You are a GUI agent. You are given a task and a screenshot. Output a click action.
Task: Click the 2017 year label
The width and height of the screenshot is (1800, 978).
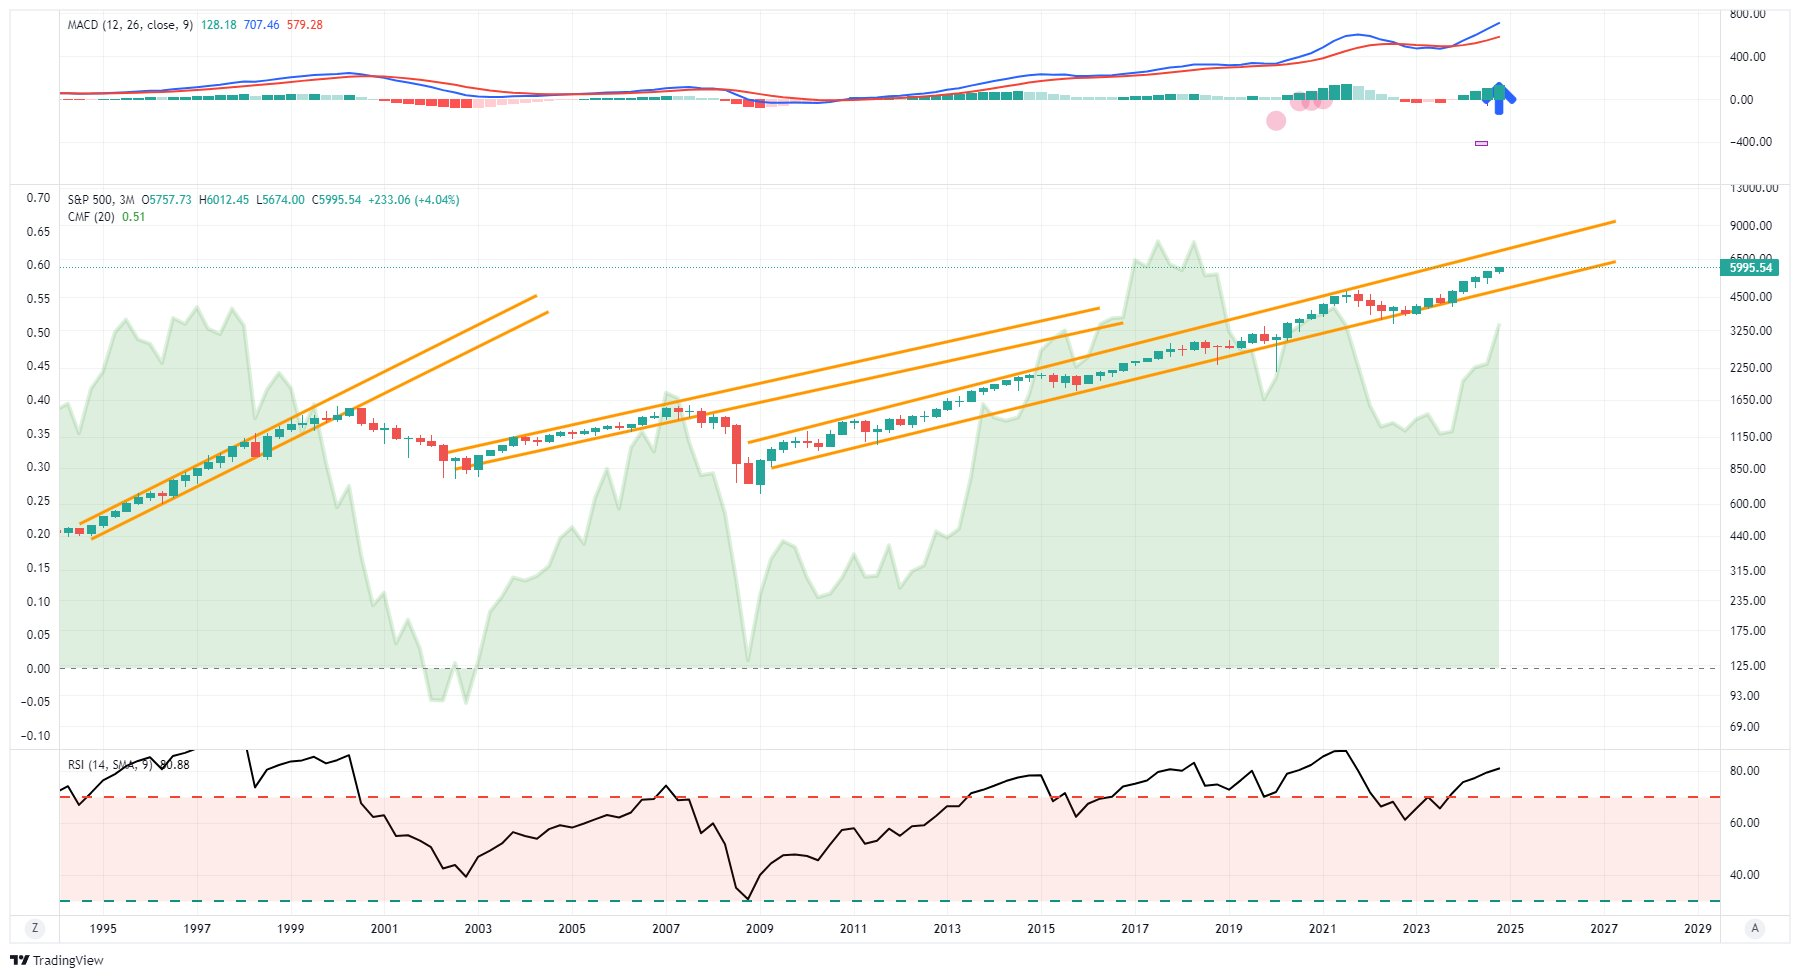(x=1135, y=928)
